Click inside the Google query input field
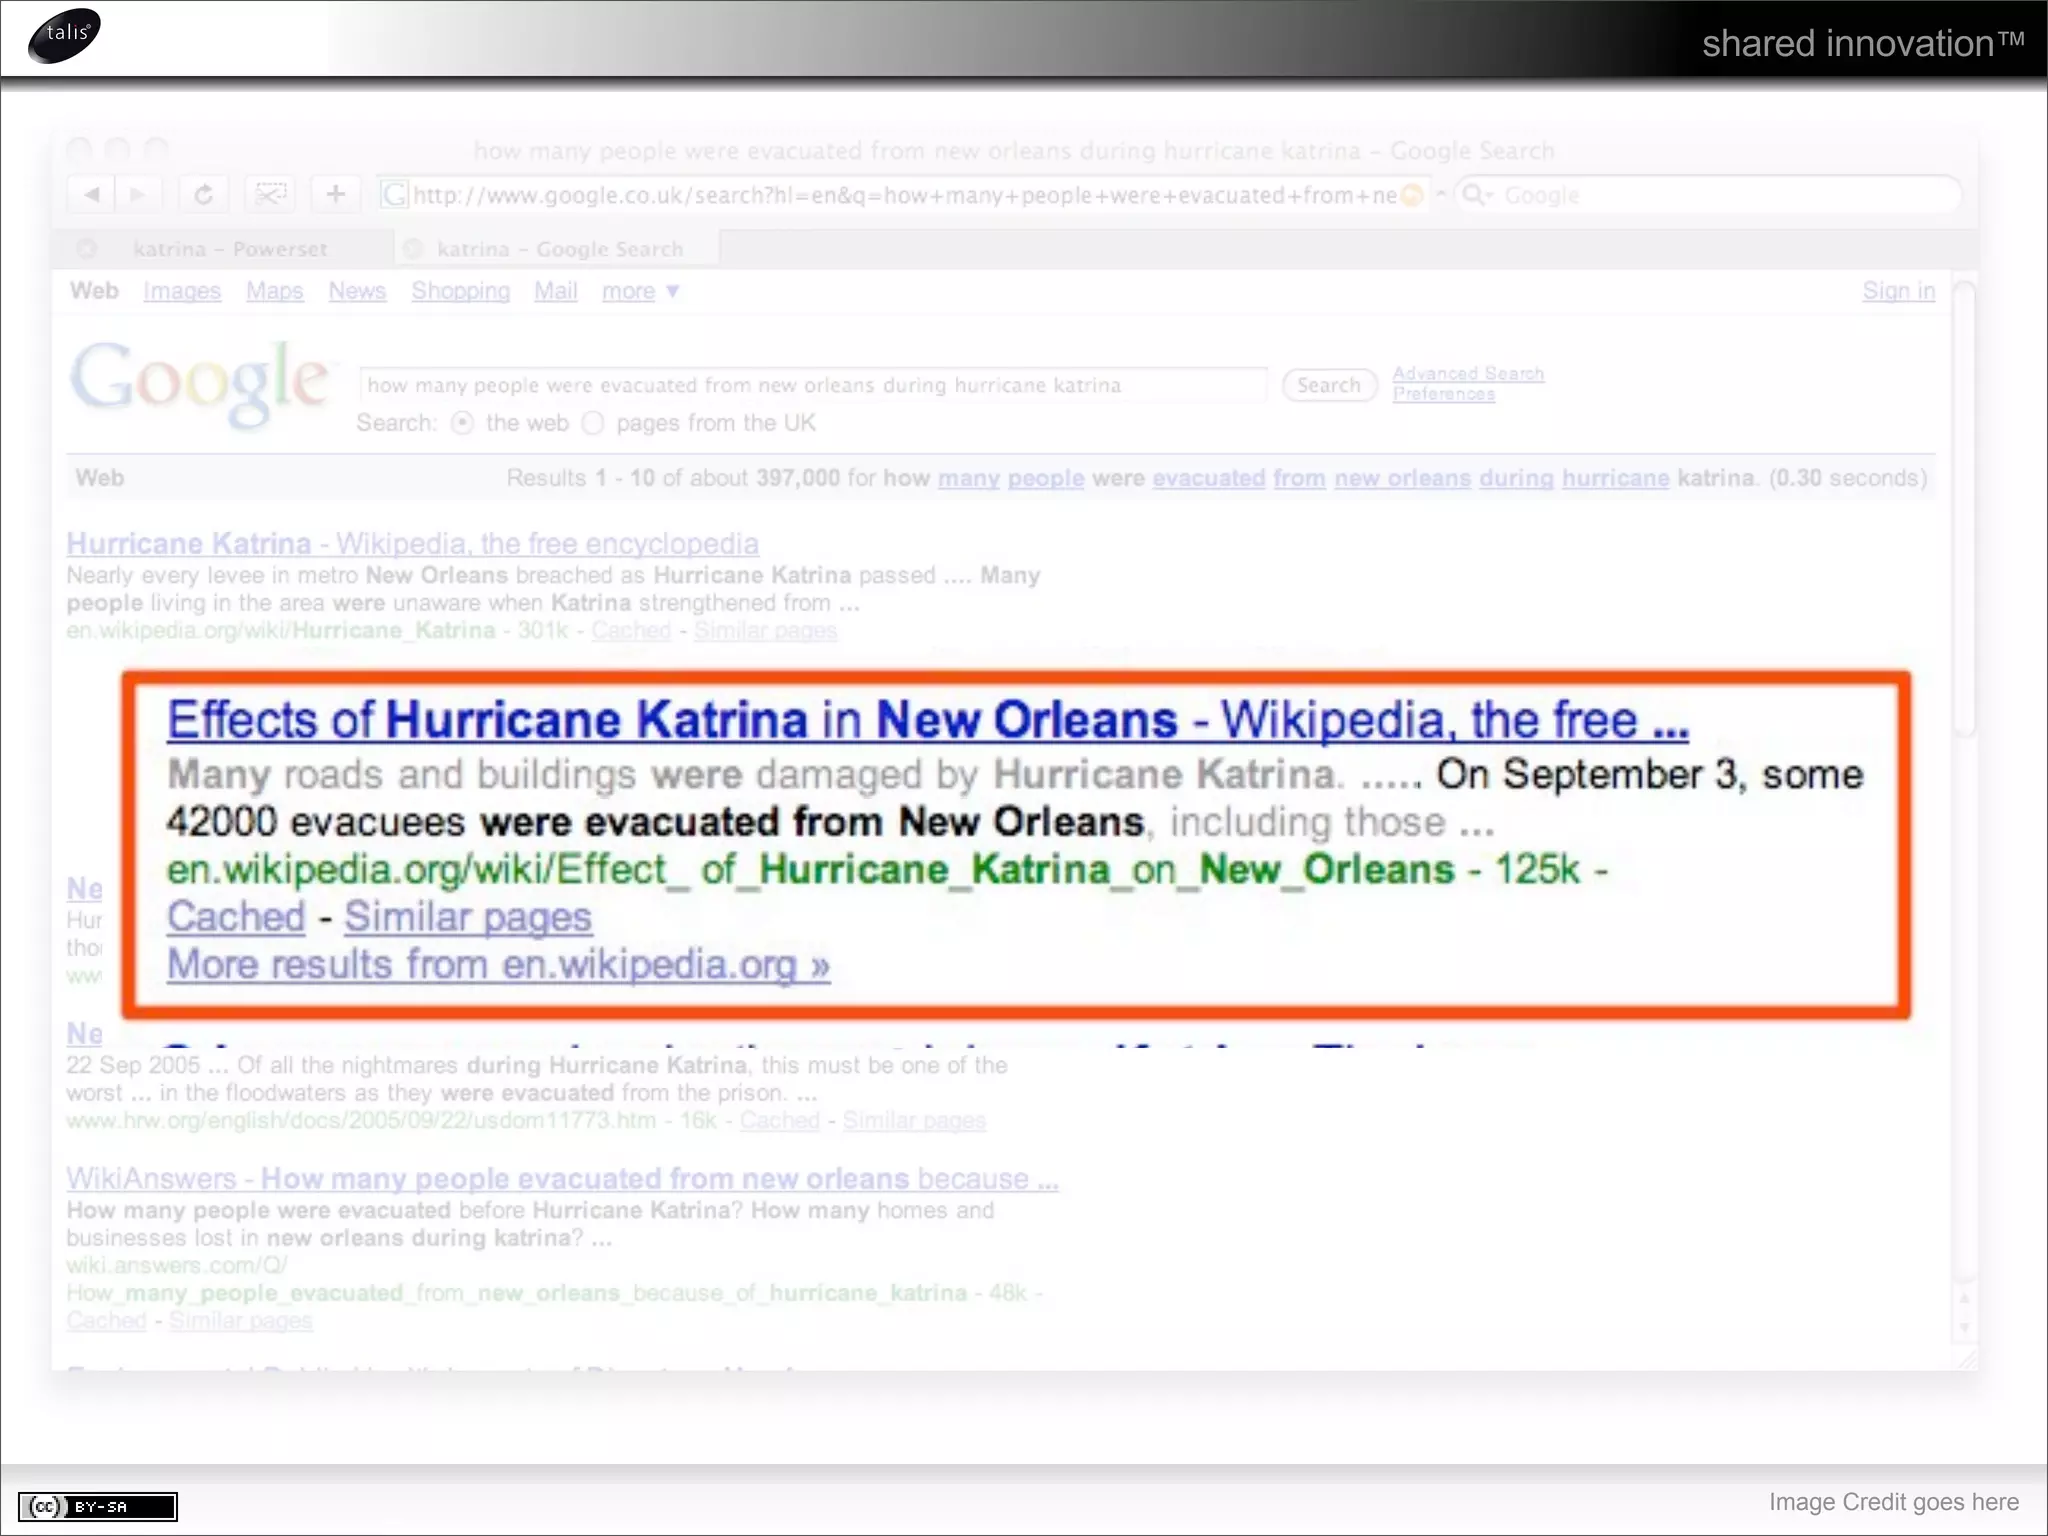The image size is (2048, 1536). [813, 385]
